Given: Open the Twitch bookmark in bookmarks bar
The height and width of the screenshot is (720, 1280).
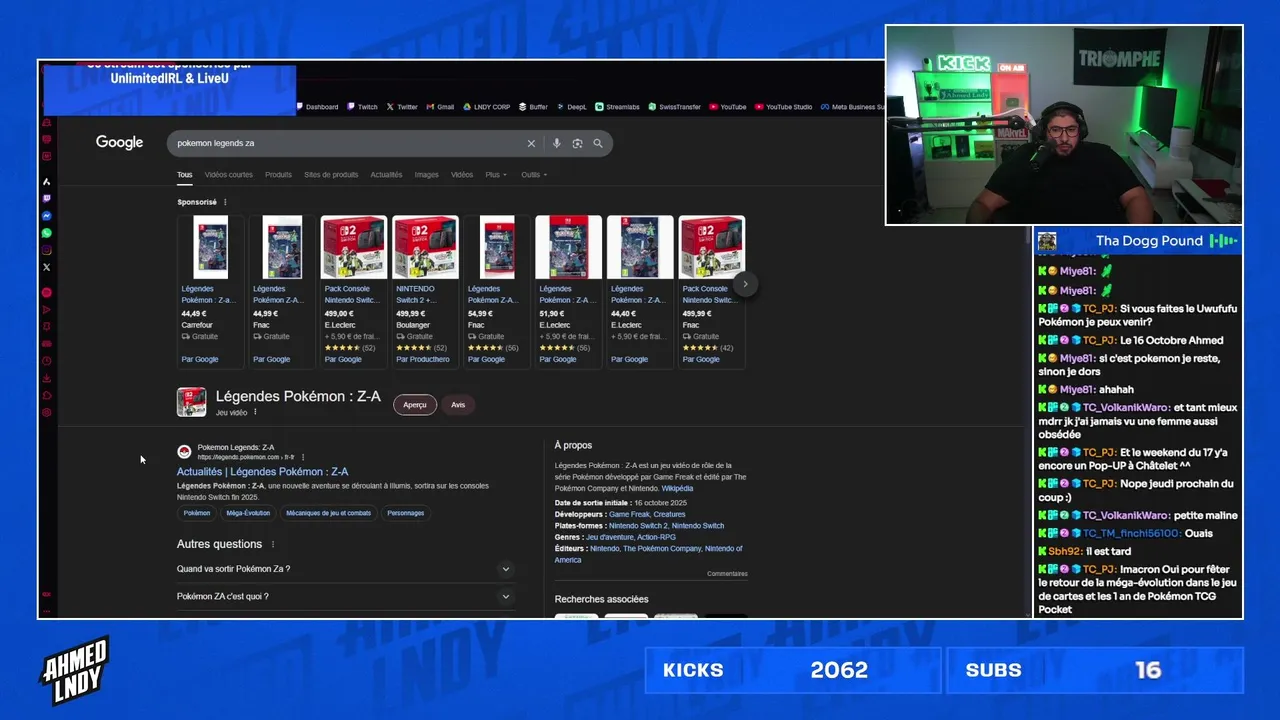Looking at the screenshot, I should click(x=363, y=107).
